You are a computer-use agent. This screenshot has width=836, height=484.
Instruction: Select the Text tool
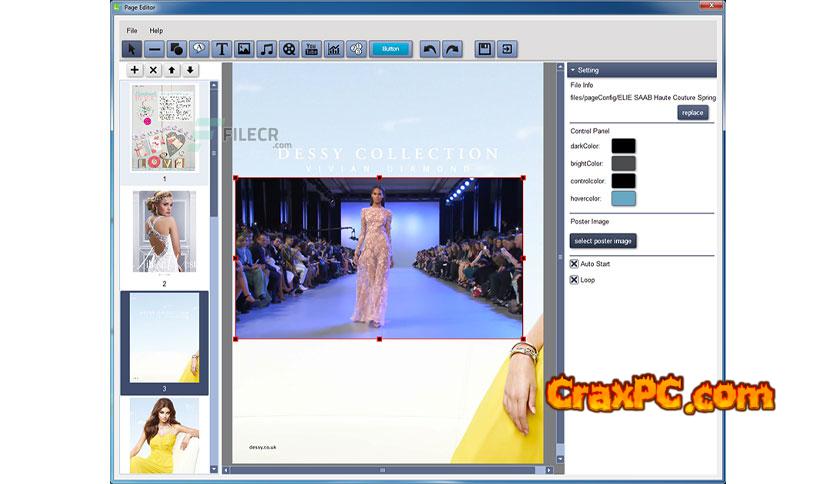click(221, 48)
